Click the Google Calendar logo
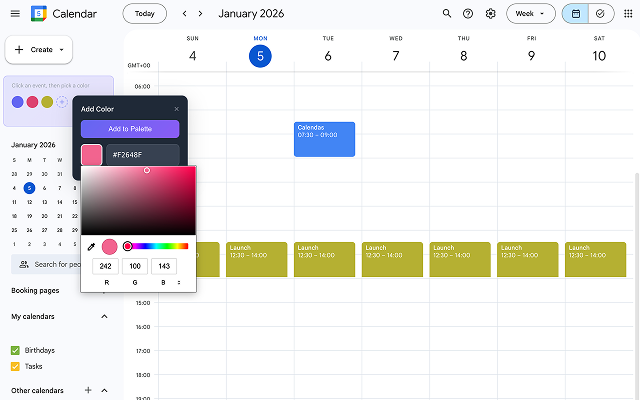640x400 pixels. (x=39, y=13)
